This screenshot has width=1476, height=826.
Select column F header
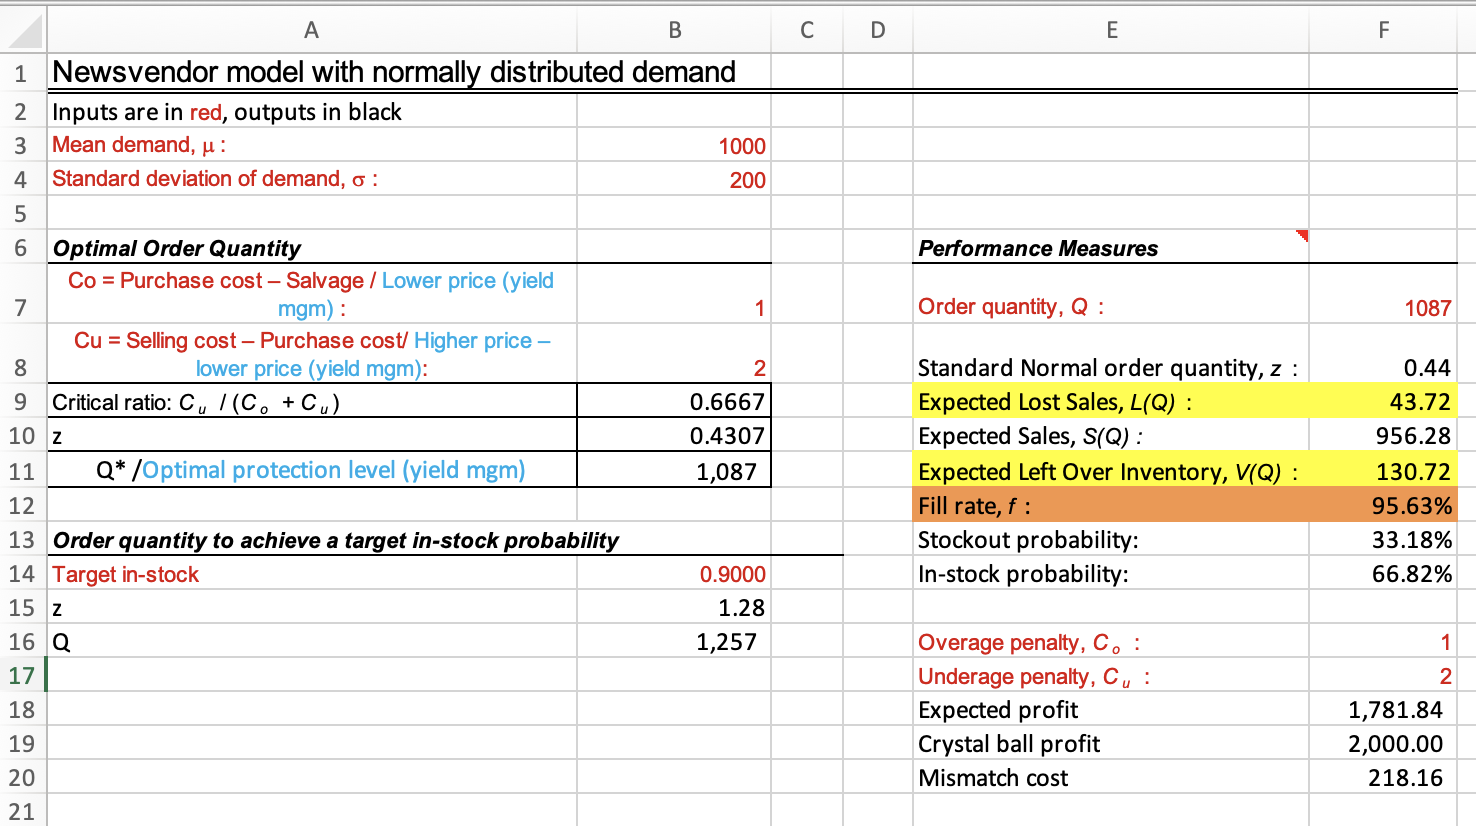click(x=1383, y=30)
